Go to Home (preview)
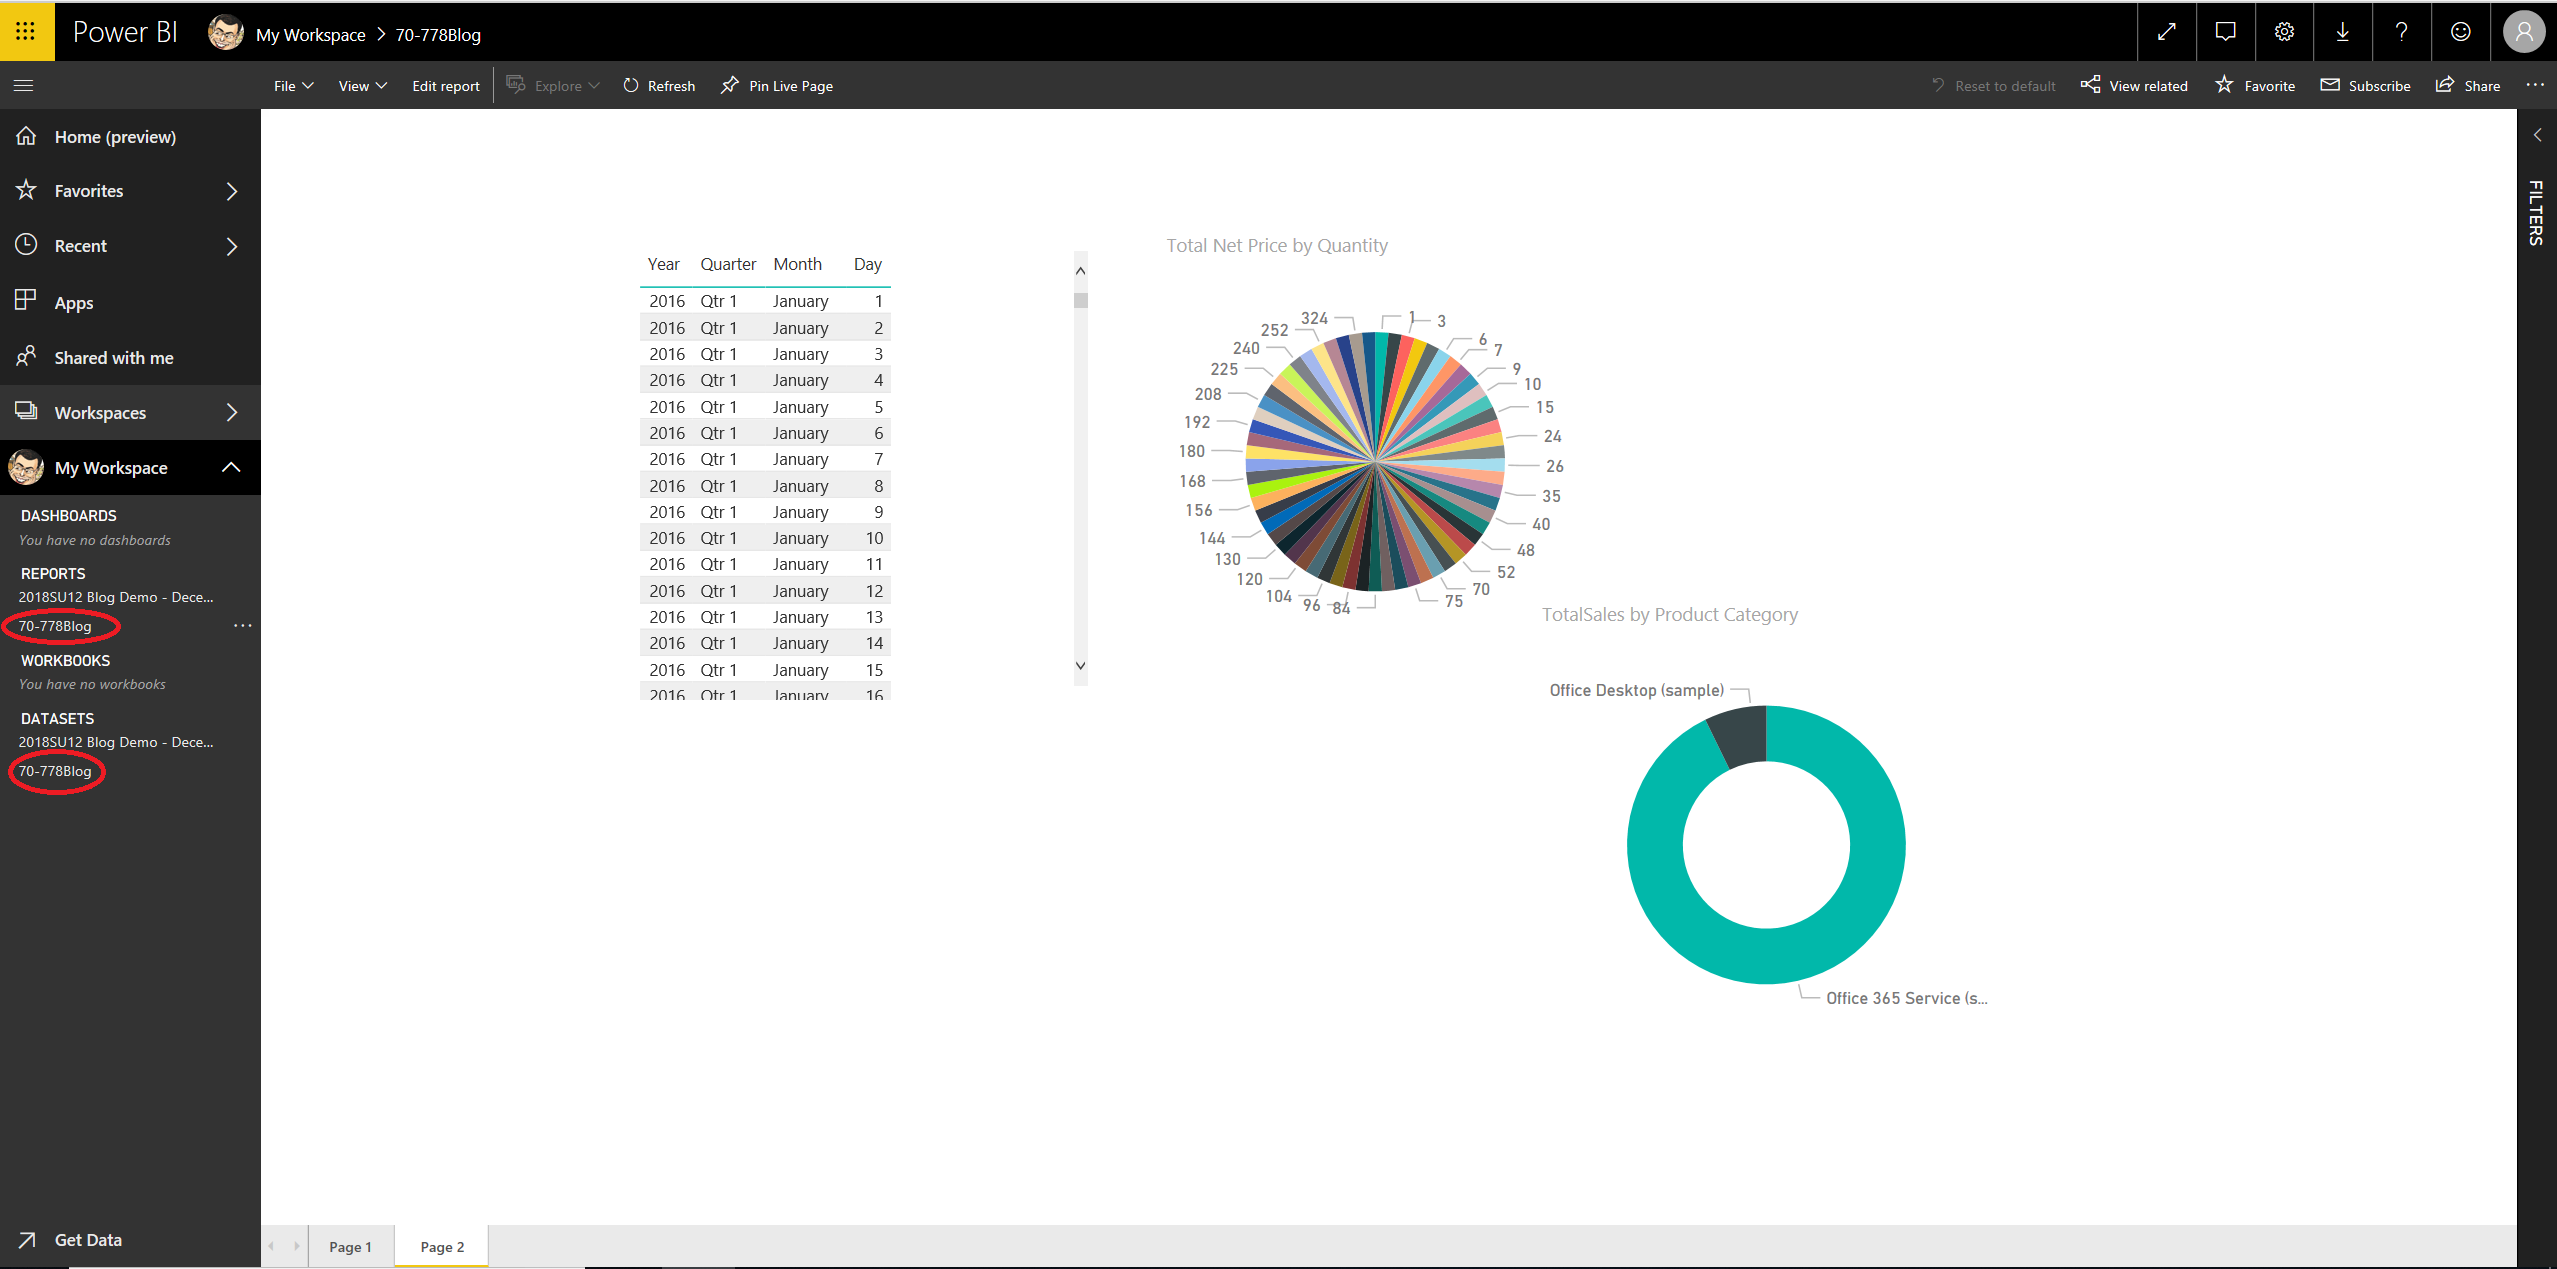2557x1269 pixels. (115, 137)
